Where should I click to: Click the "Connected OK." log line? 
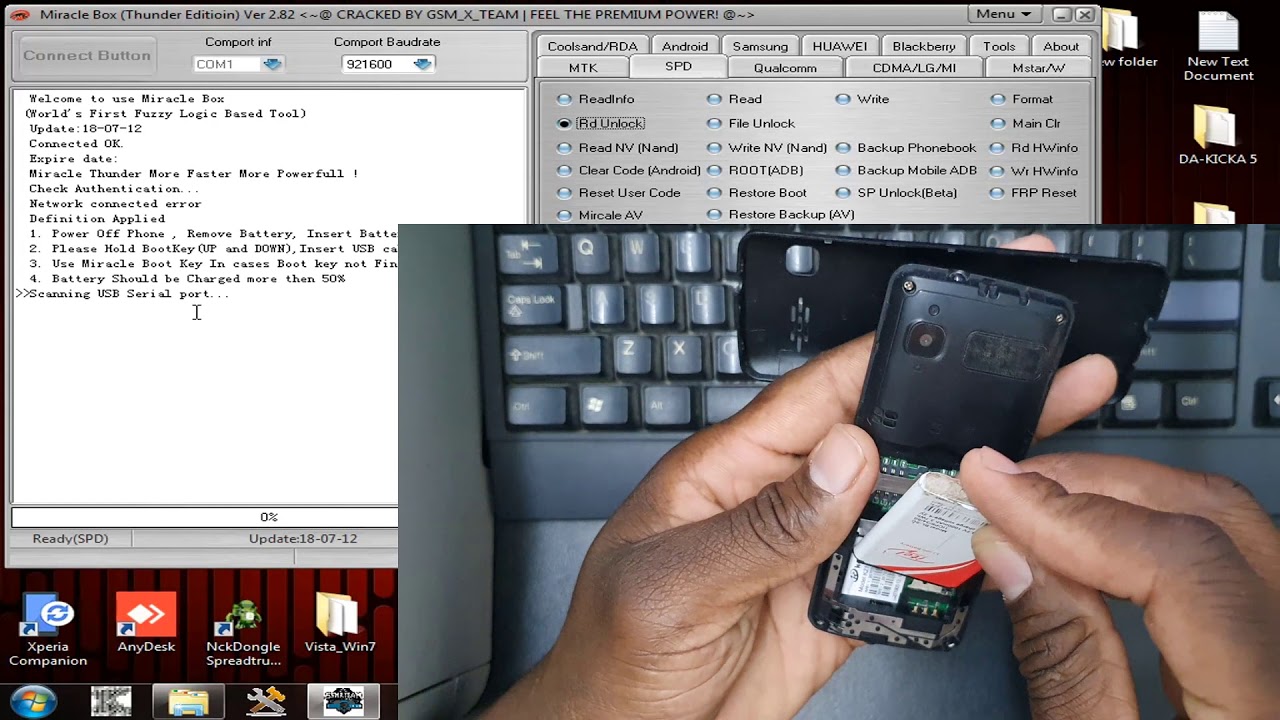(x=76, y=144)
